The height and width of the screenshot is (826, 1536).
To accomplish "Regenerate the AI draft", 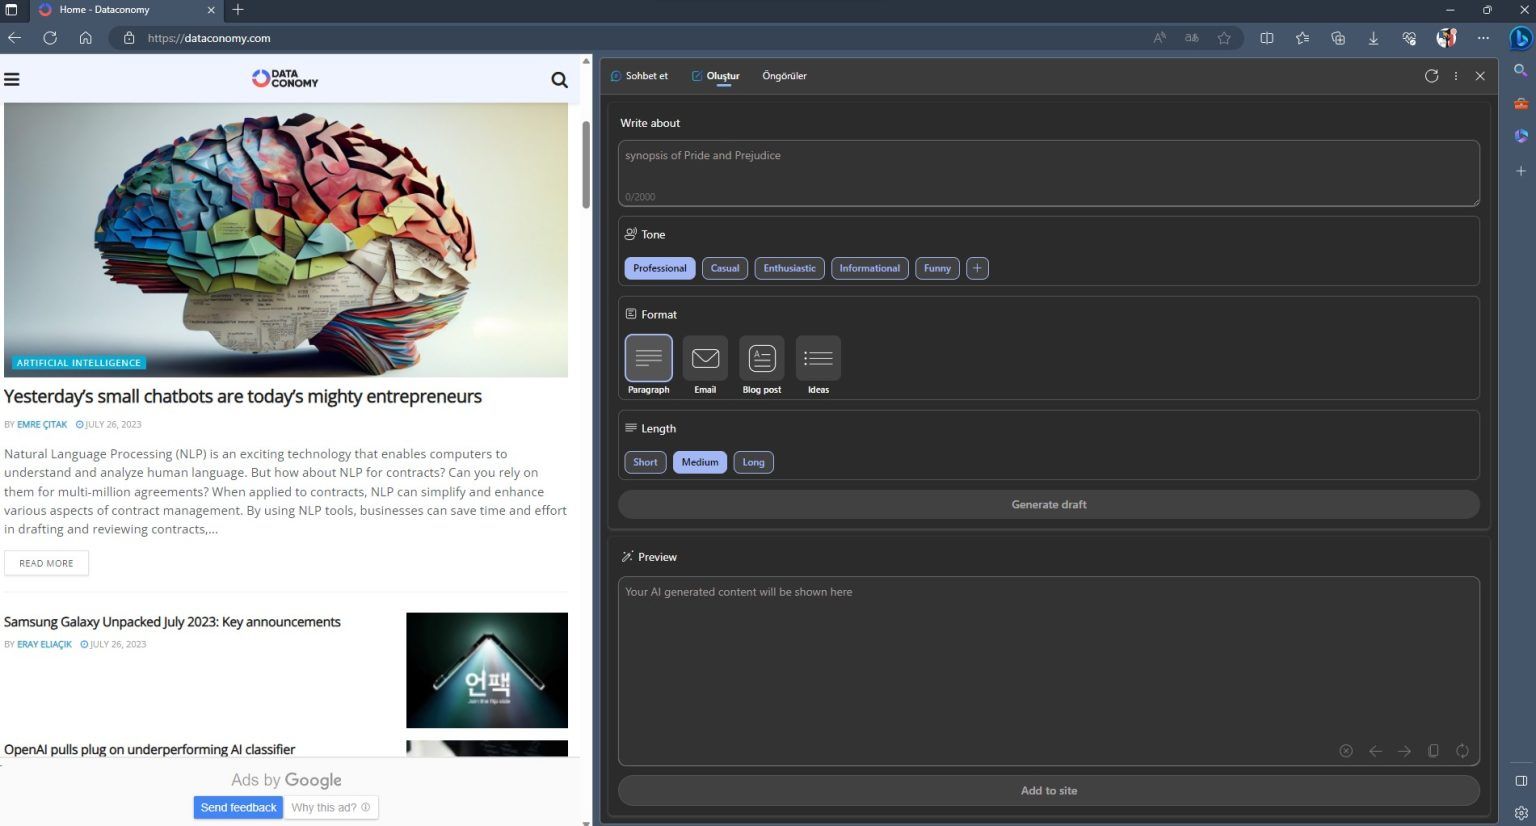I will 1462,750.
